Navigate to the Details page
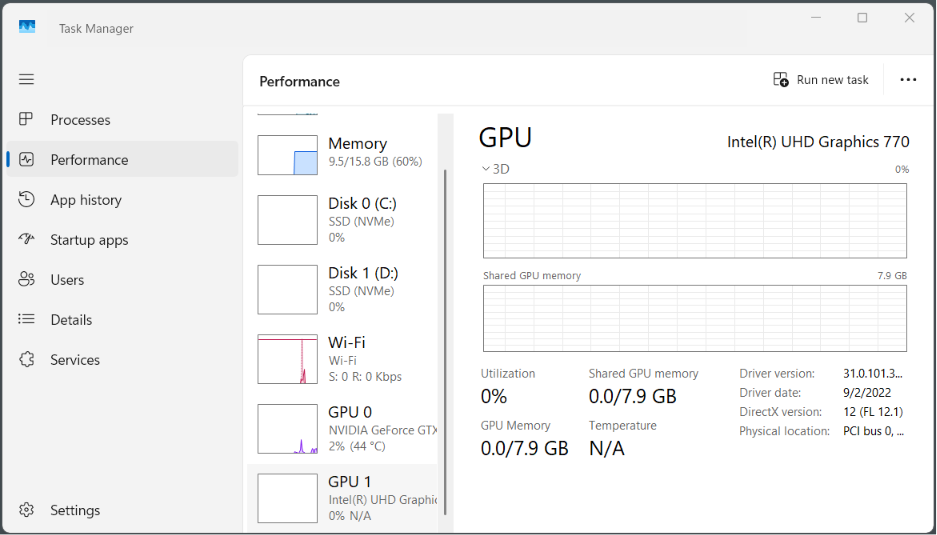Image resolution: width=937 pixels, height=535 pixels. coord(123,320)
